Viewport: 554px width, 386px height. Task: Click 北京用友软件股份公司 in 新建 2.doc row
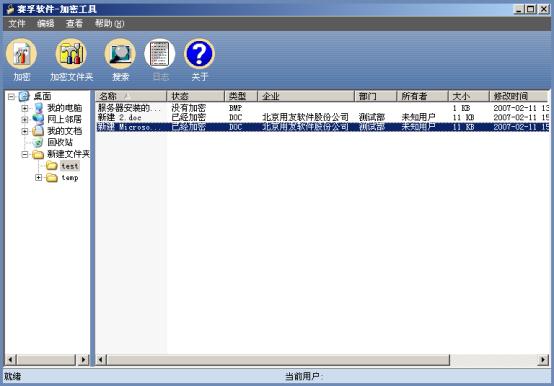pyautogui.click(x=305, y=117)
